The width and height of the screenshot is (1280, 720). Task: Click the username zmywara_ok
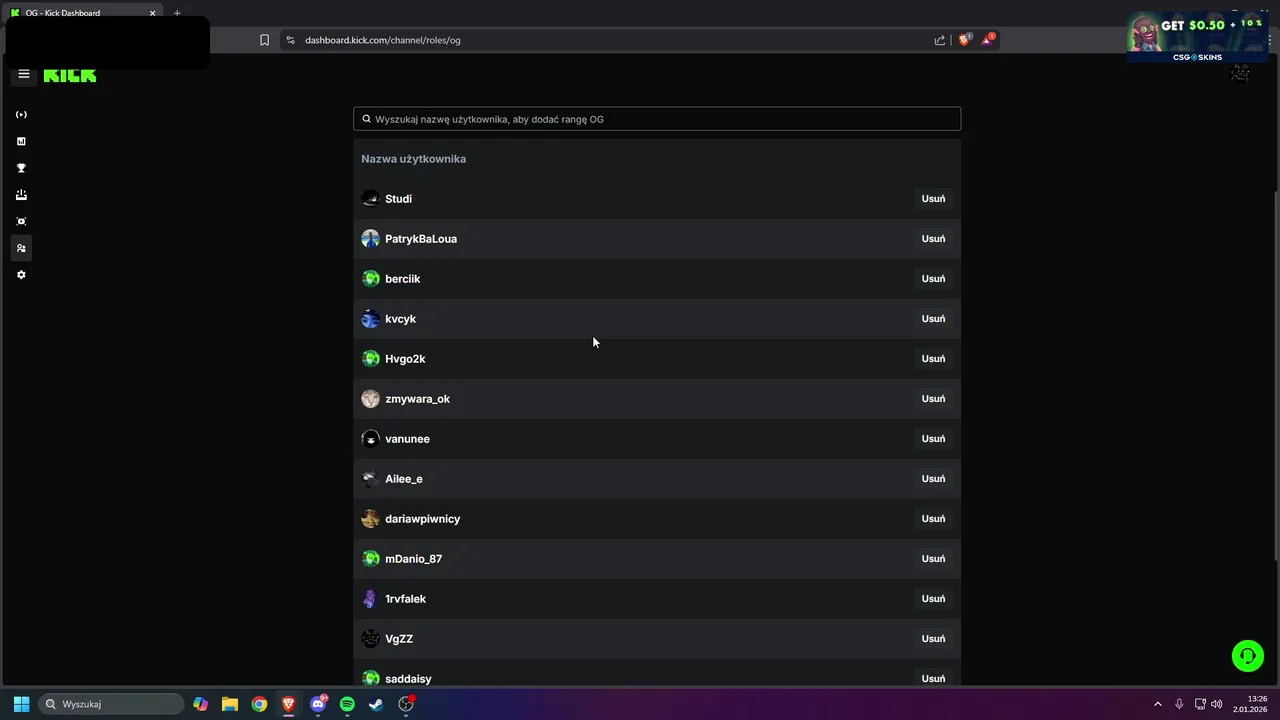click(417, 399)
